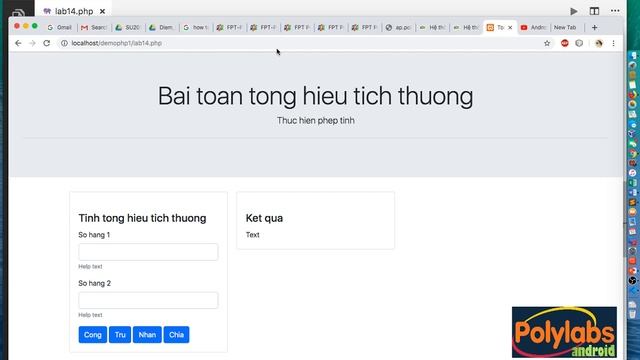This screenshot has width=640, height=360.
Task: Click the Cong button
Action: [x=93, y=335]
